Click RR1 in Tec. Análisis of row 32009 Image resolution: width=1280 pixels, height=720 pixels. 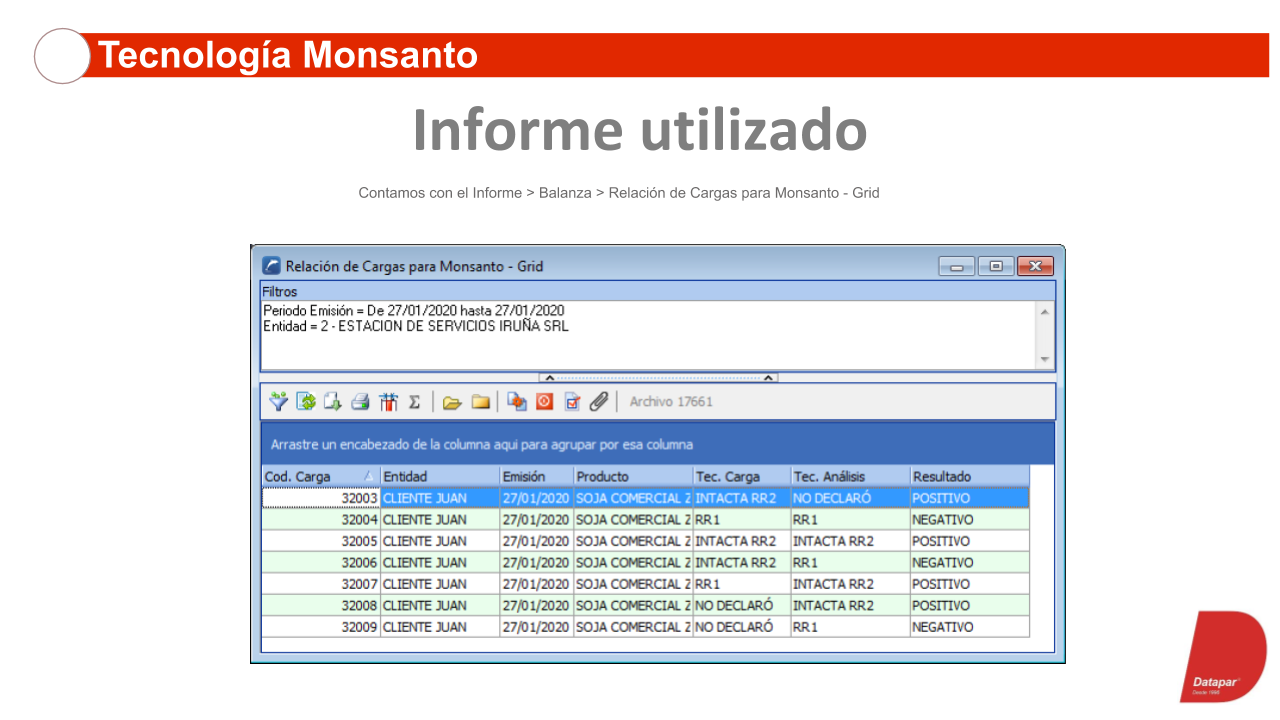(x=850, y=627)
